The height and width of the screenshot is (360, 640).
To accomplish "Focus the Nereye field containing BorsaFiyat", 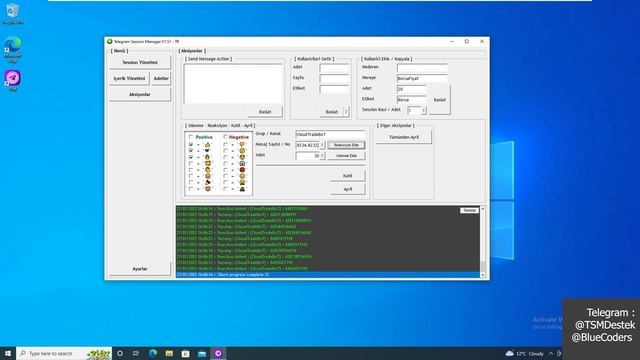I will (x=422, y=78).
